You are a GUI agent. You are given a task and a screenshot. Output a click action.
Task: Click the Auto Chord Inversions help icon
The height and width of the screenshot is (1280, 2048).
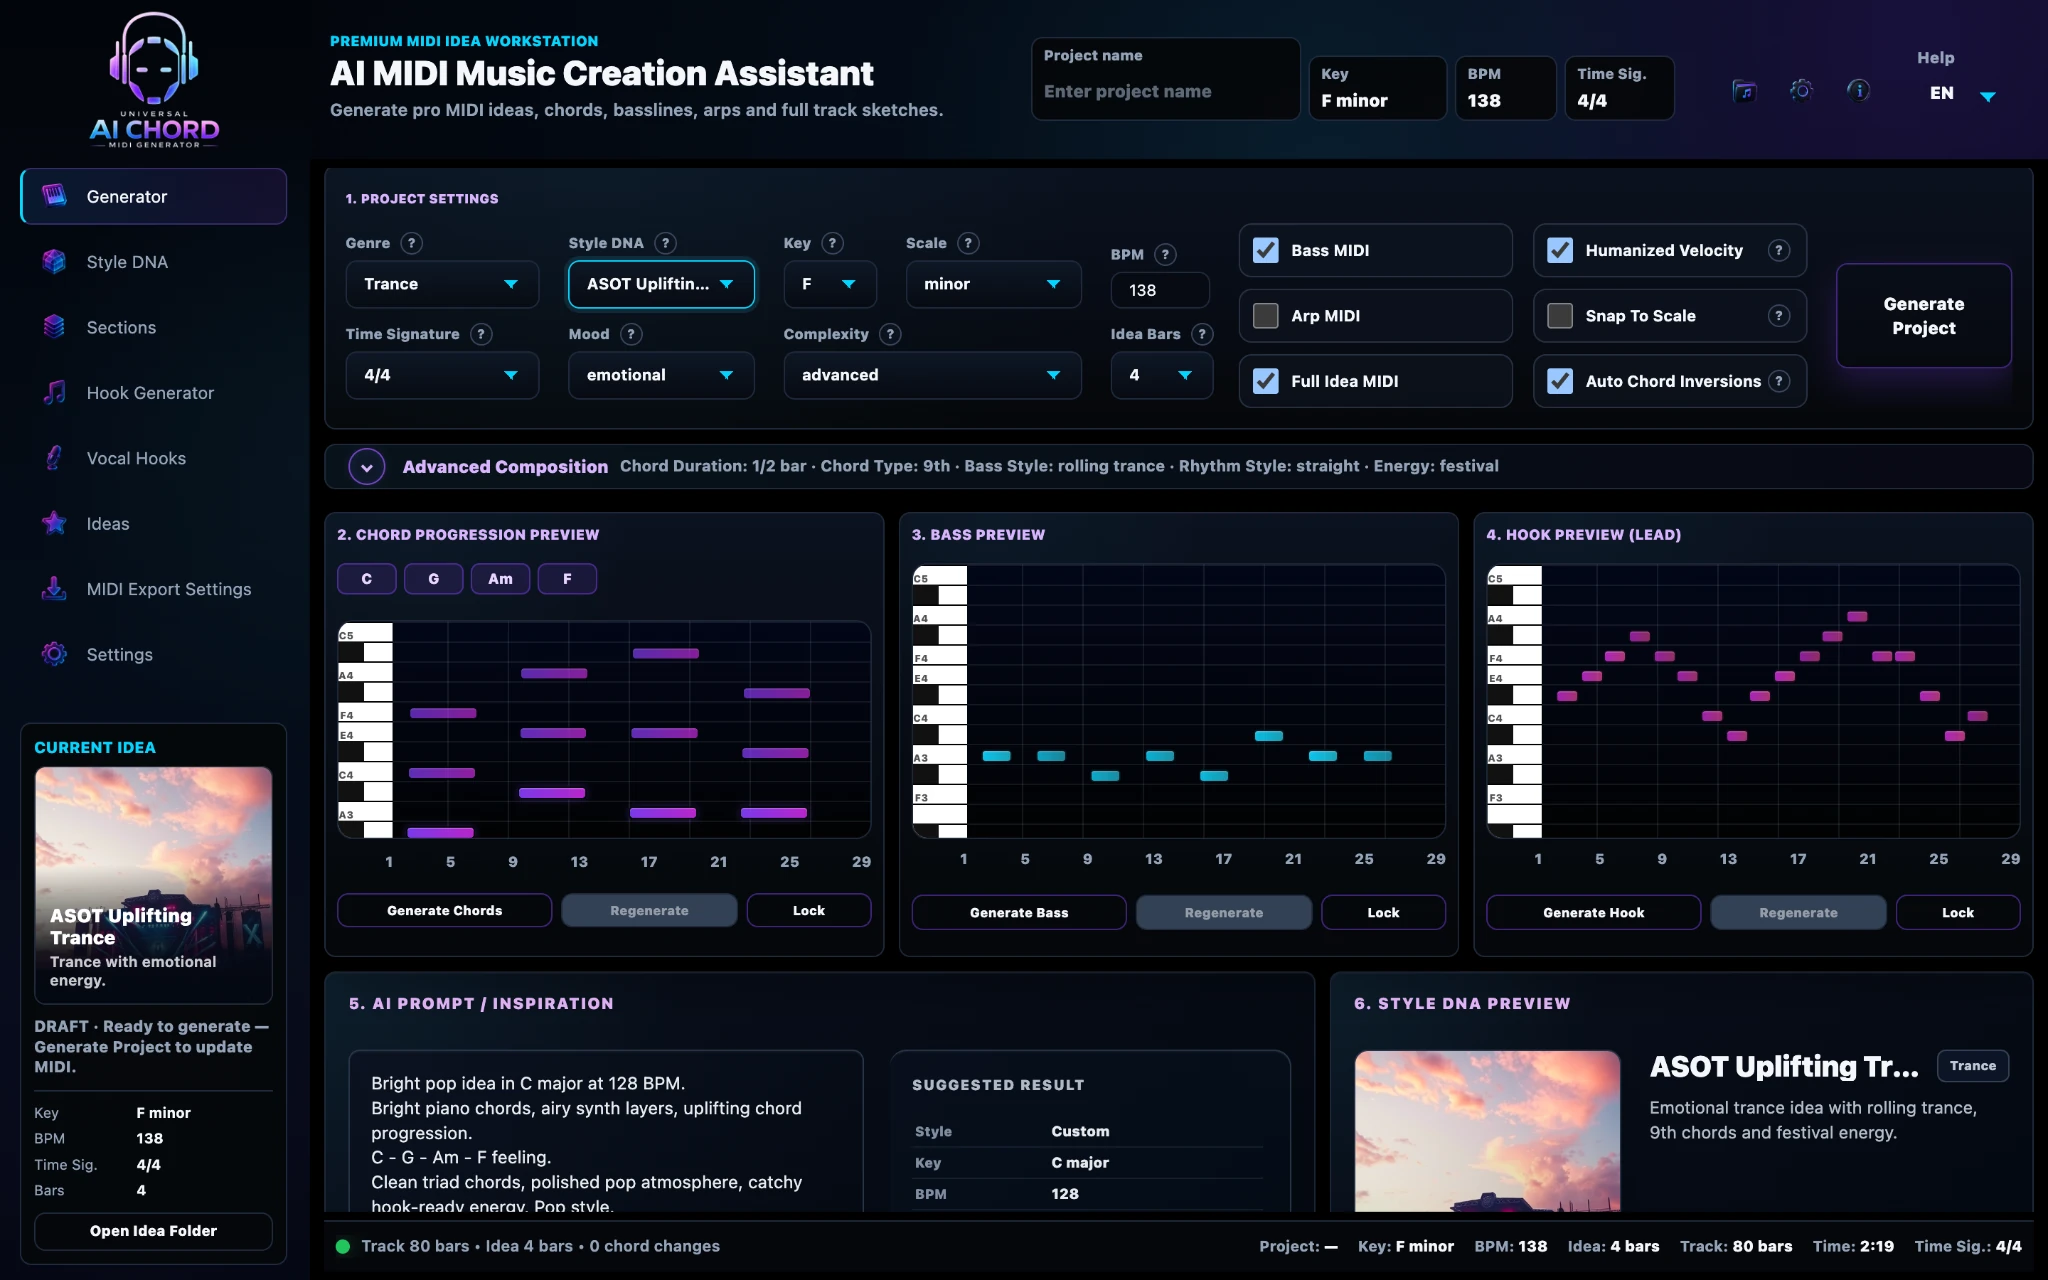[1779, 381]
